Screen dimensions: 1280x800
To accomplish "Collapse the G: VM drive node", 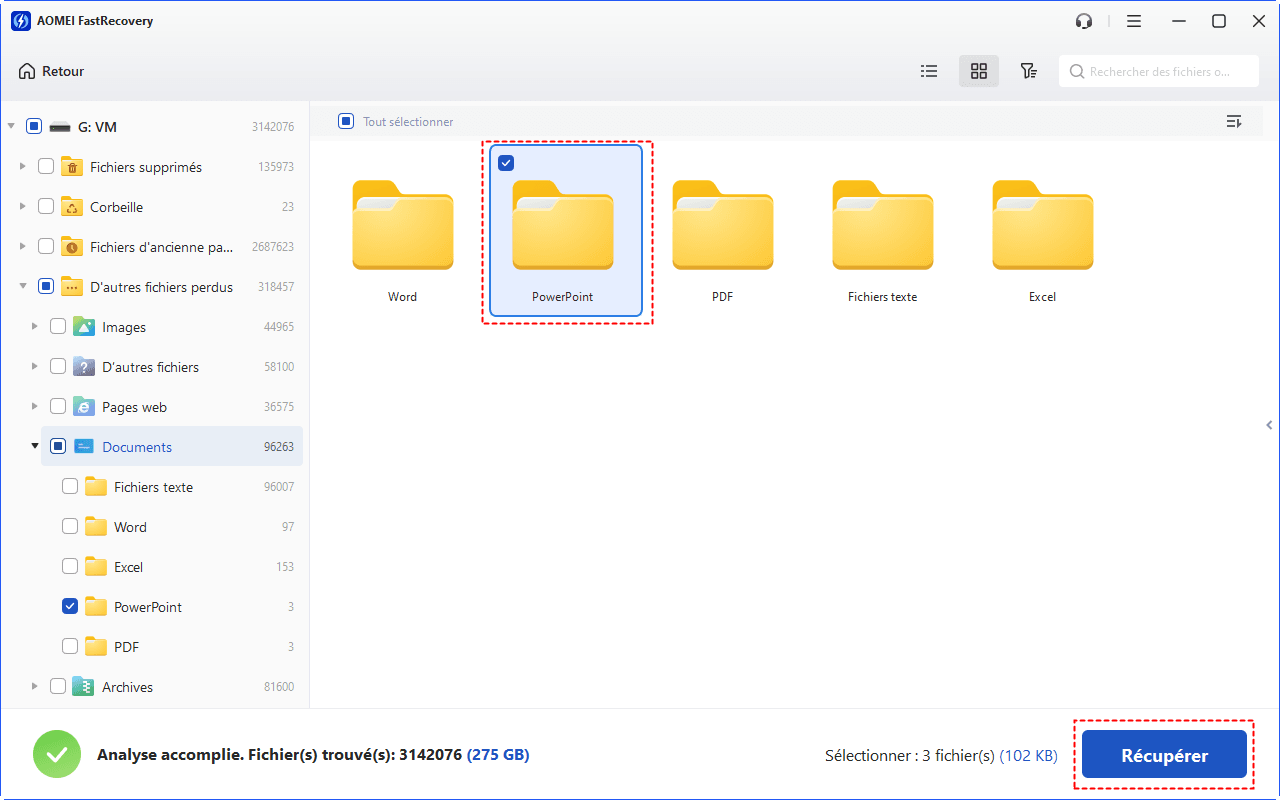I will pos(11,127).
